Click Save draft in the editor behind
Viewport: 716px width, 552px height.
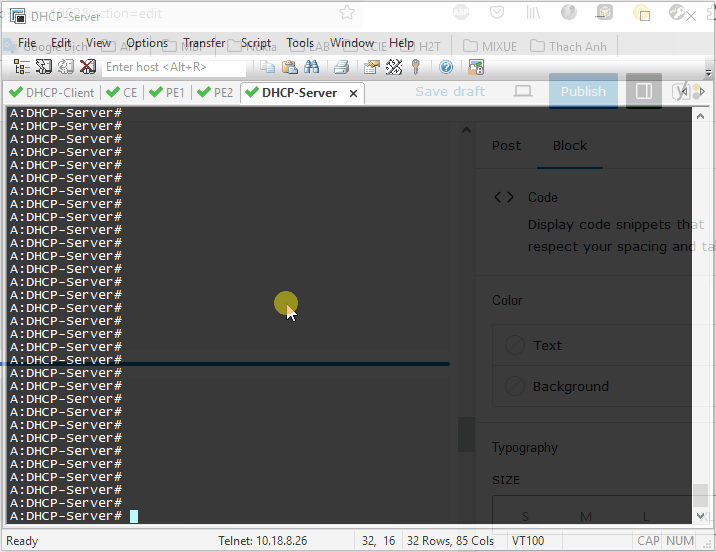click(450, 91)
